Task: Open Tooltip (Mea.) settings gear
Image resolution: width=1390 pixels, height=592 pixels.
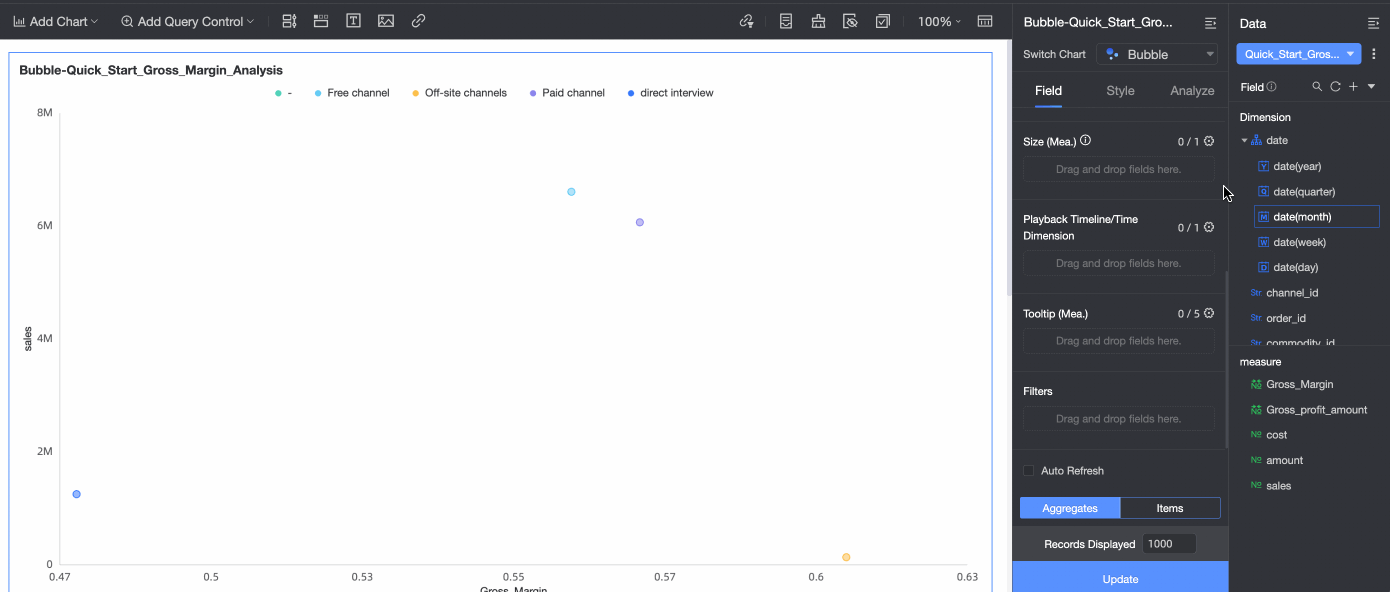Action: pyautogui.click(x=1209, y=313)
